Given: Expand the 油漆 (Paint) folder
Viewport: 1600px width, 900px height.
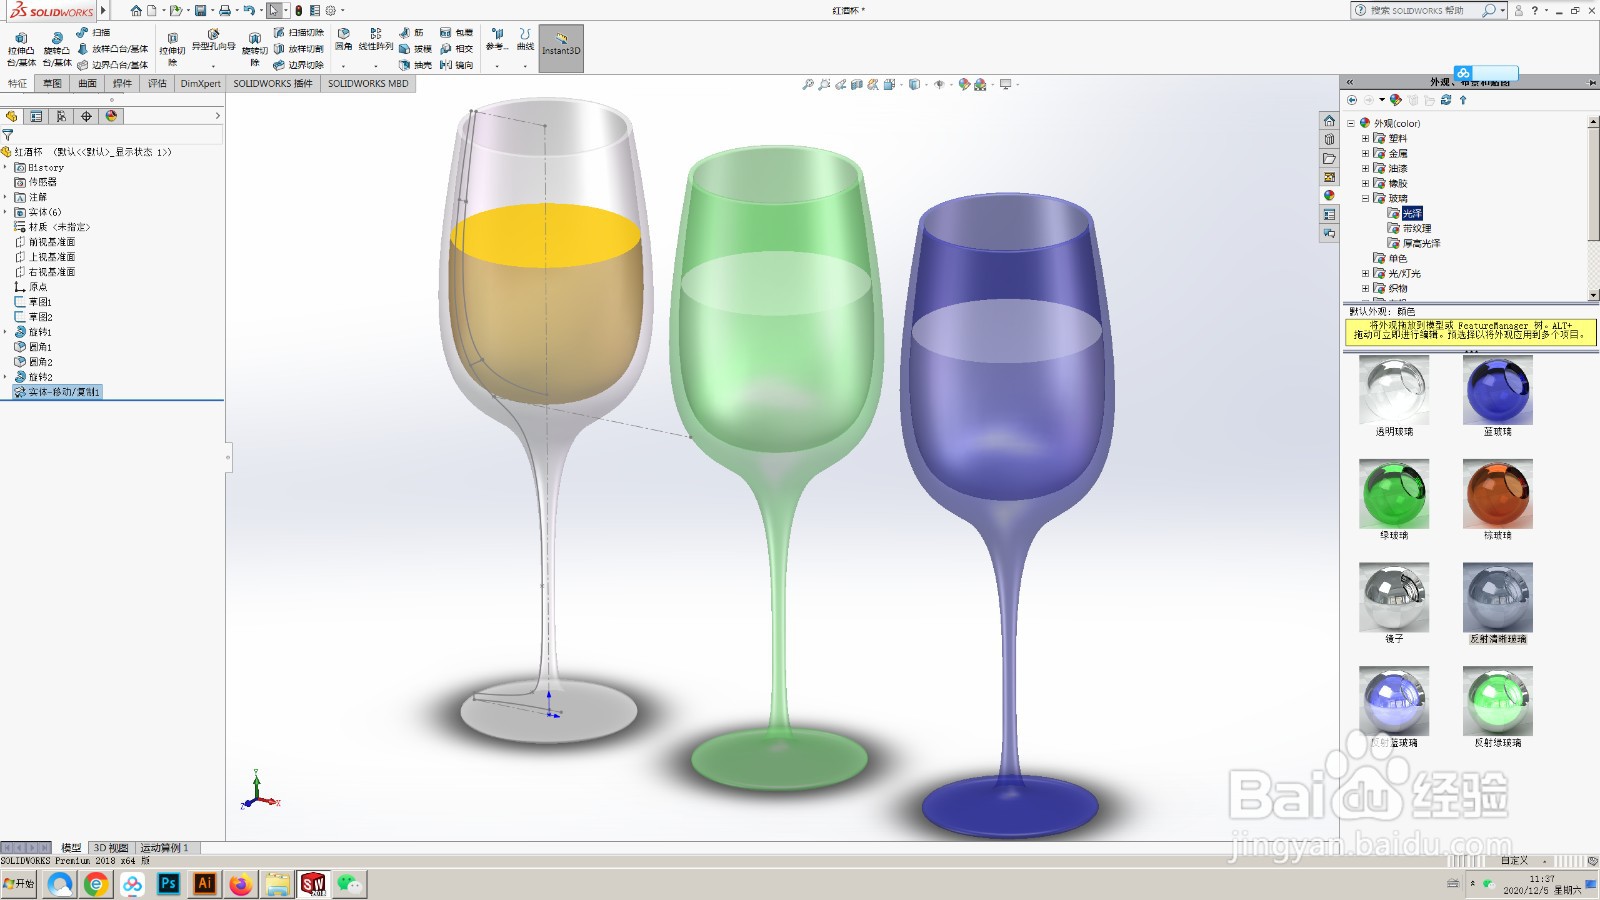Looking at the screenshot, I should tap(1365, 169).
